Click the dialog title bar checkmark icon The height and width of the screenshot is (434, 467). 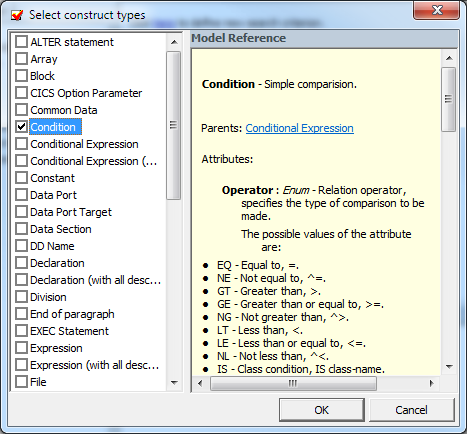tap(17, 15)
